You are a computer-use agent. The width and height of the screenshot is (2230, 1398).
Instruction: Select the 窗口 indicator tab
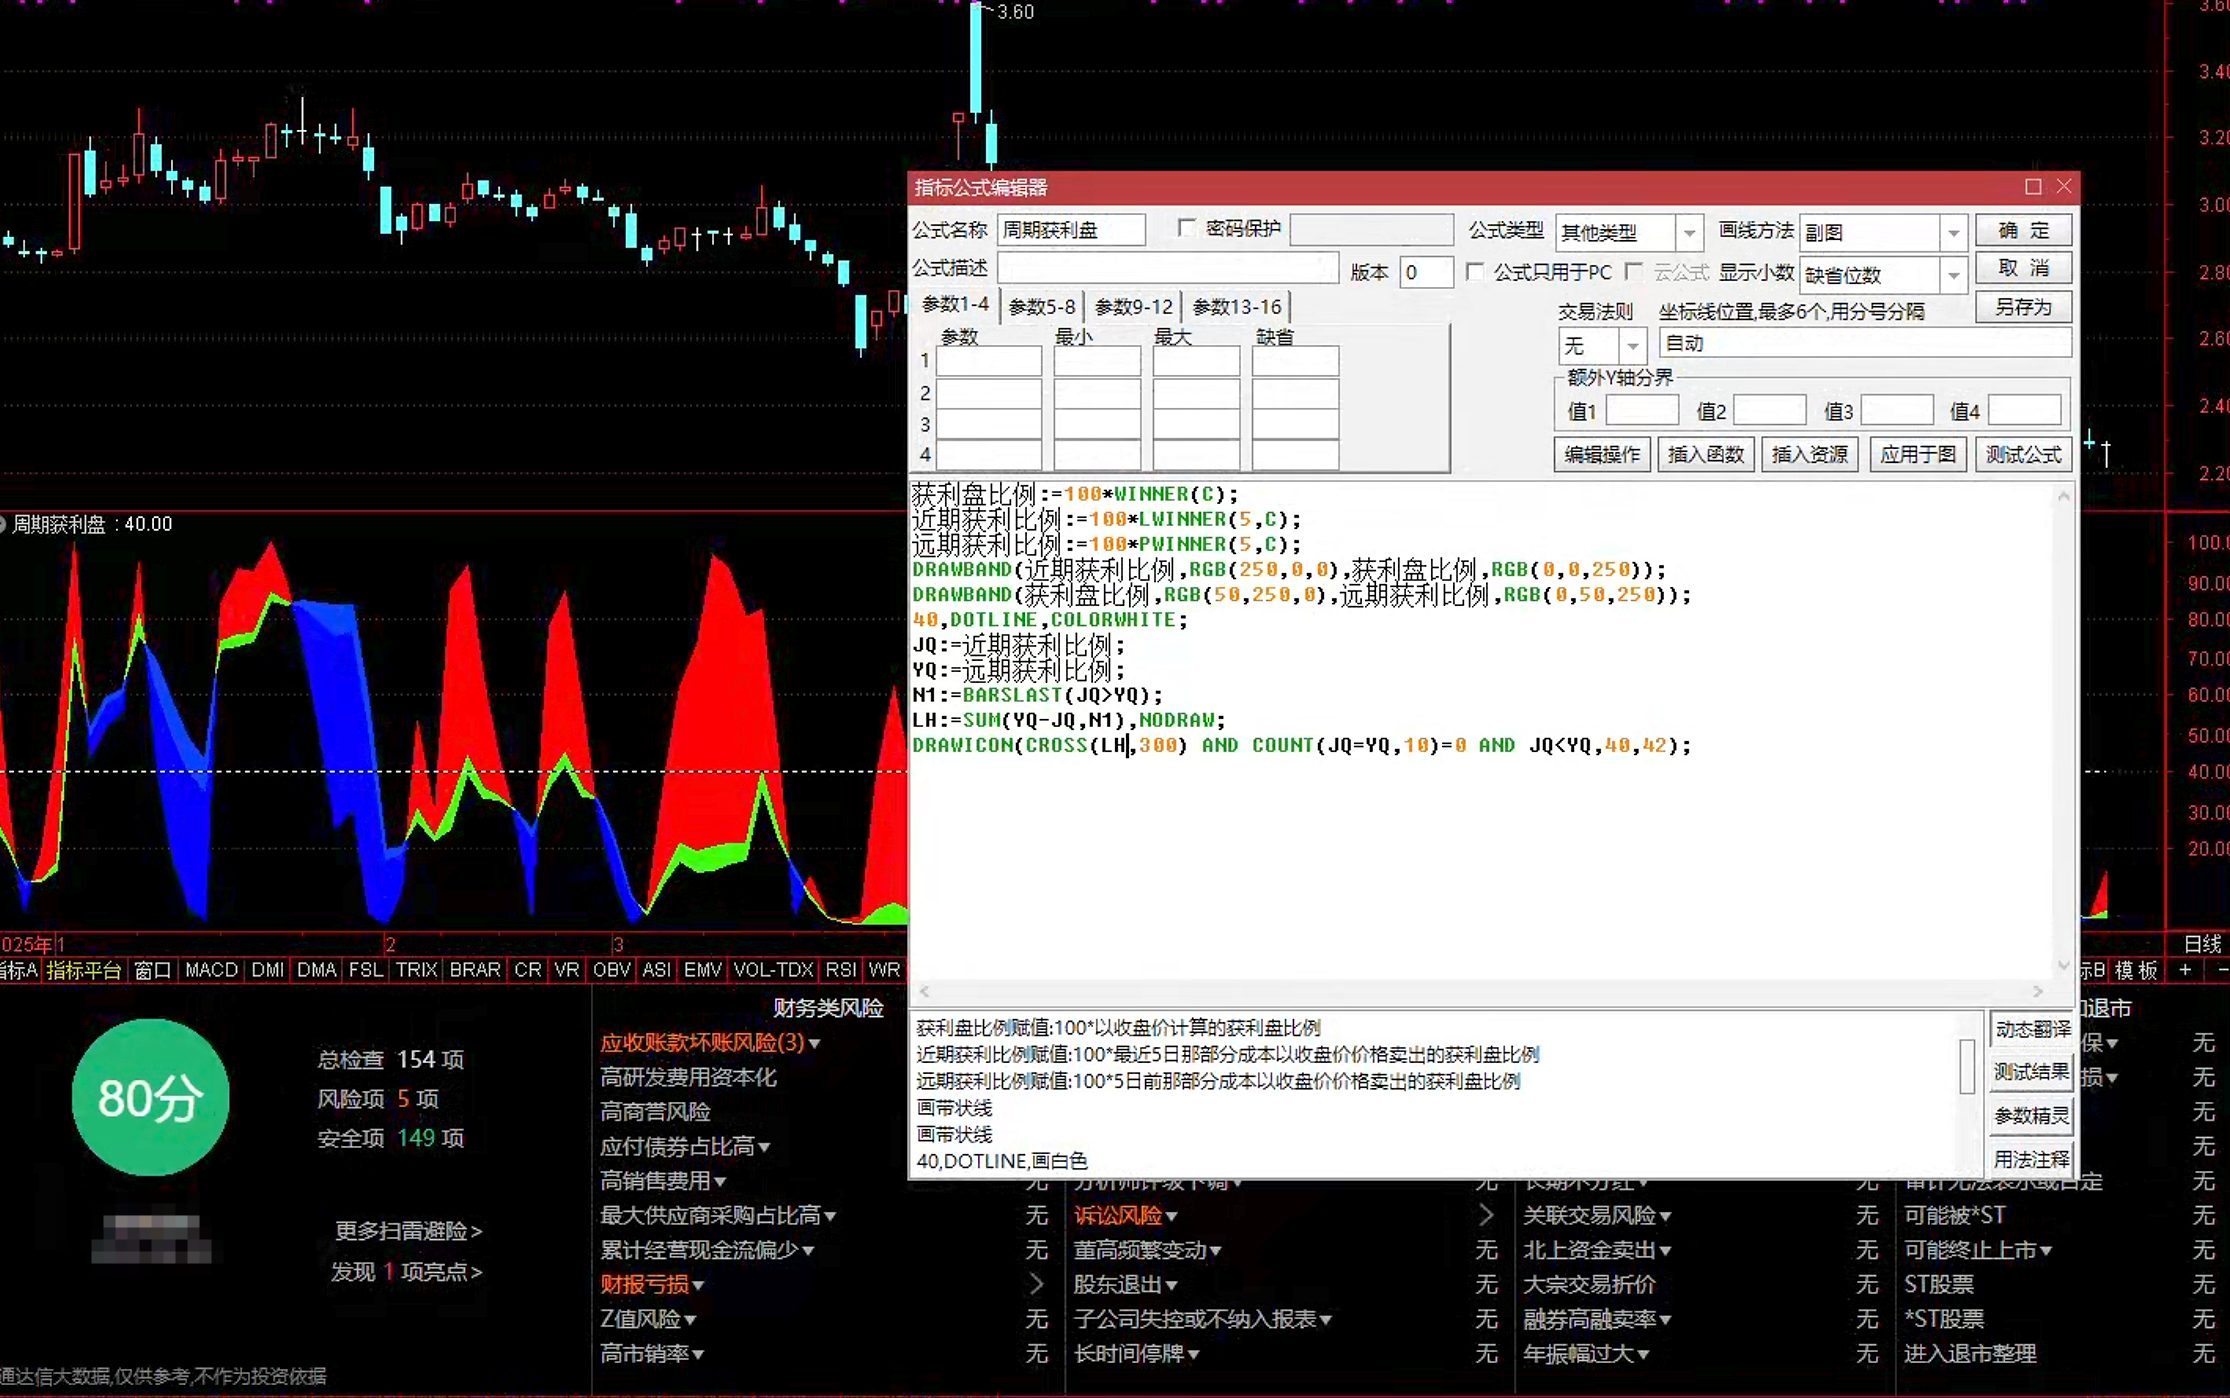(152, 970)
